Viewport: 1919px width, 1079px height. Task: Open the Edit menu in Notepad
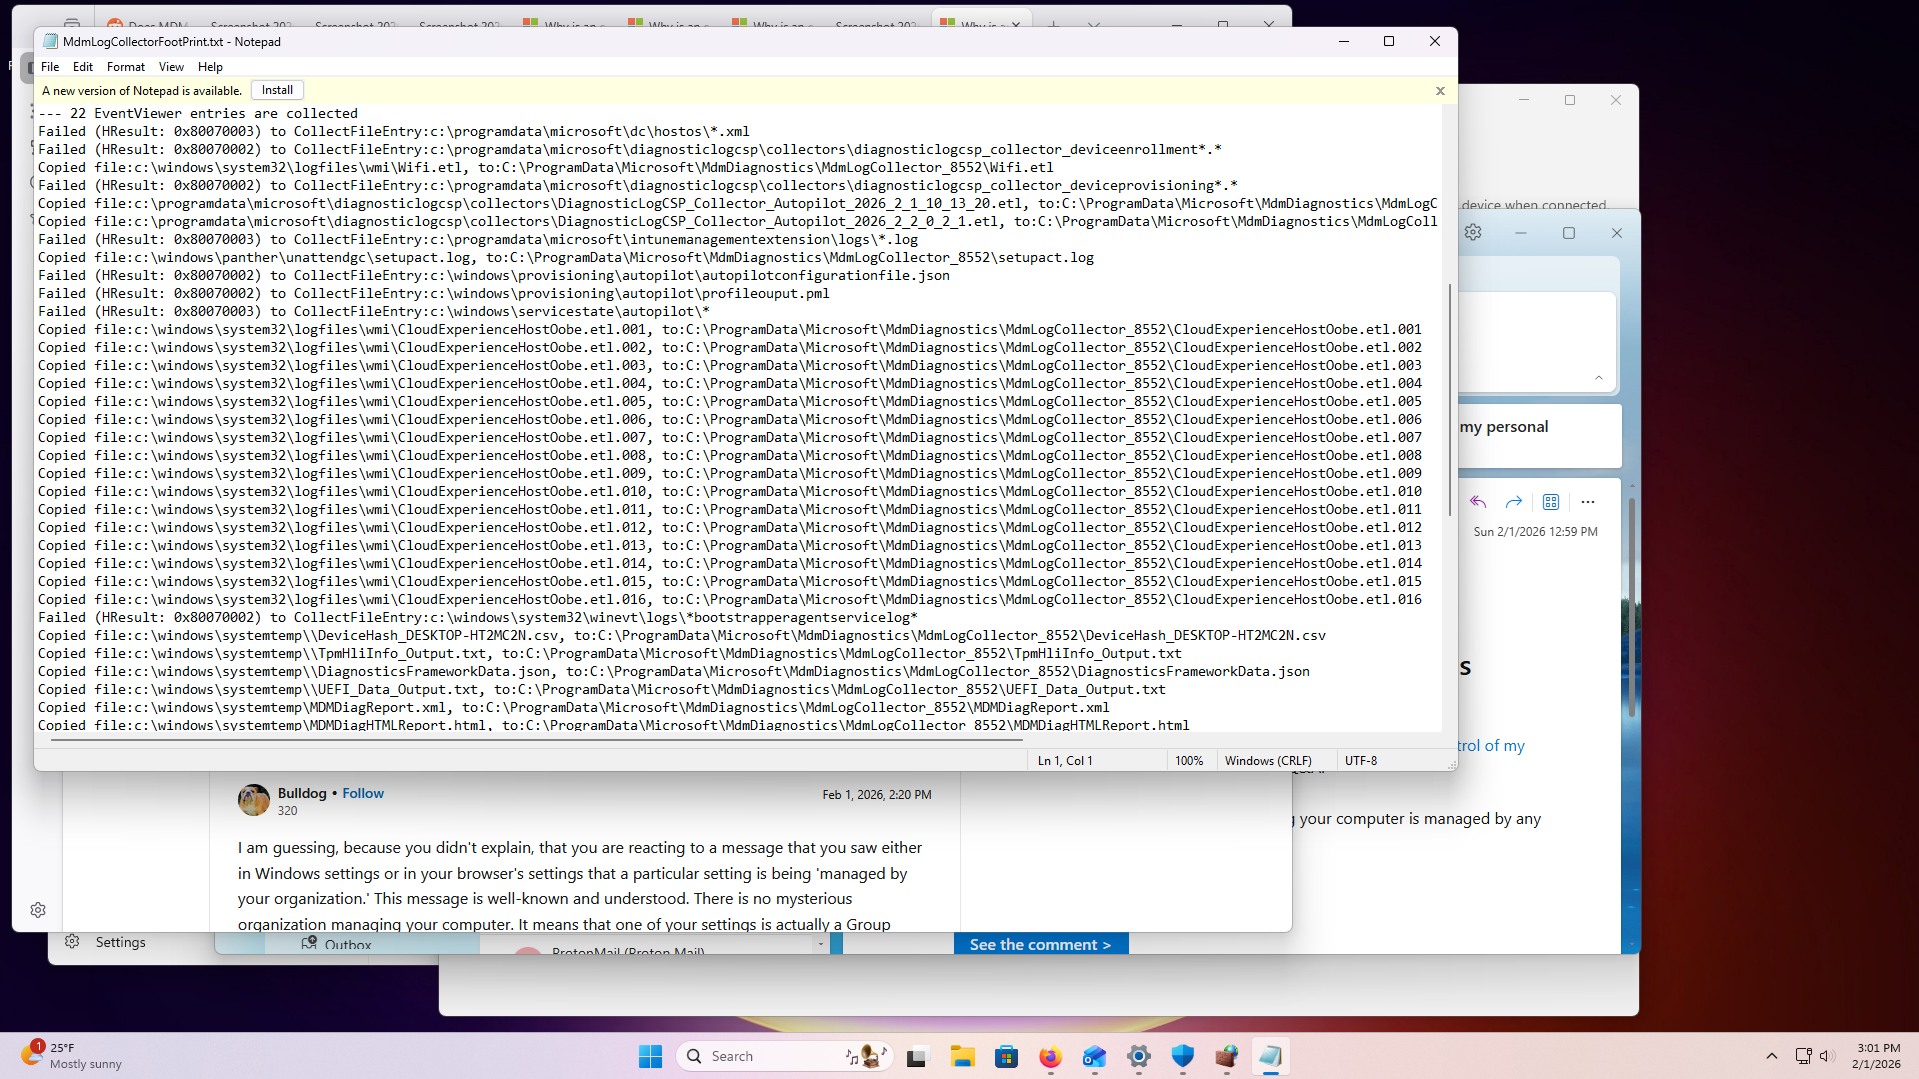83,67
